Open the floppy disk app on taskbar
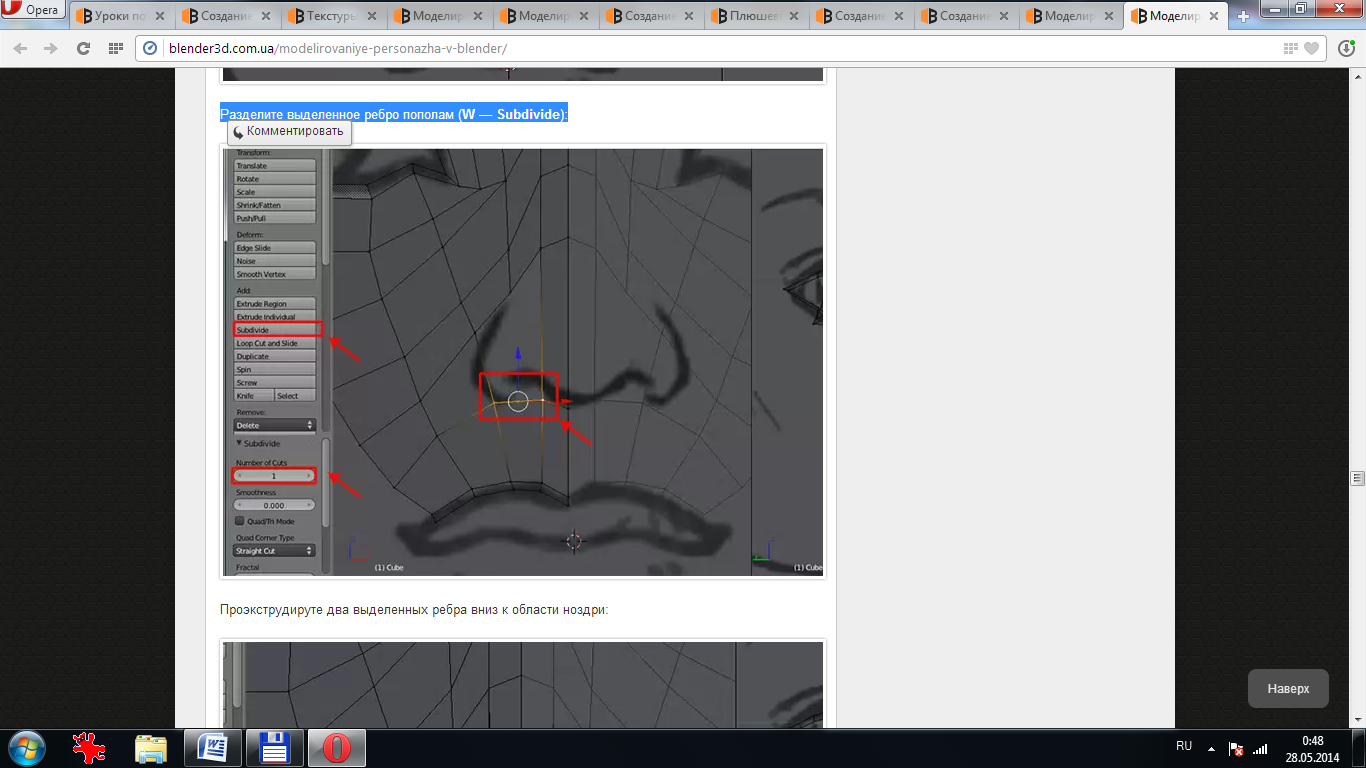This screenshot has height=768, width=1366. point(274,748)
